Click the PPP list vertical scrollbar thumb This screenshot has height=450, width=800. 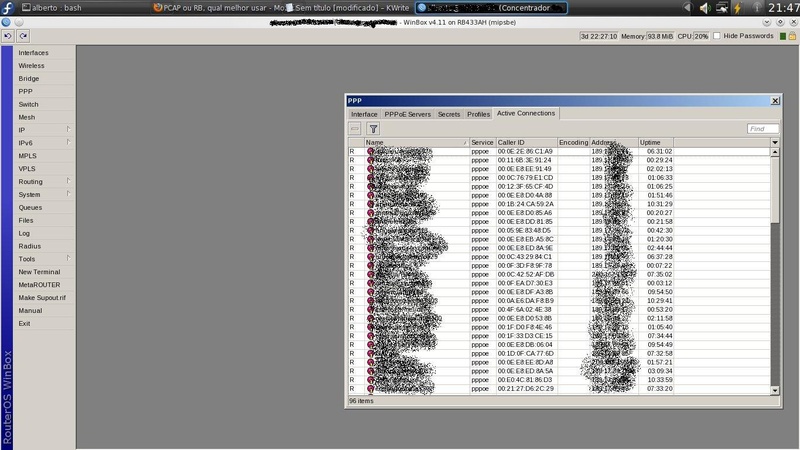[x=775, y=190]
